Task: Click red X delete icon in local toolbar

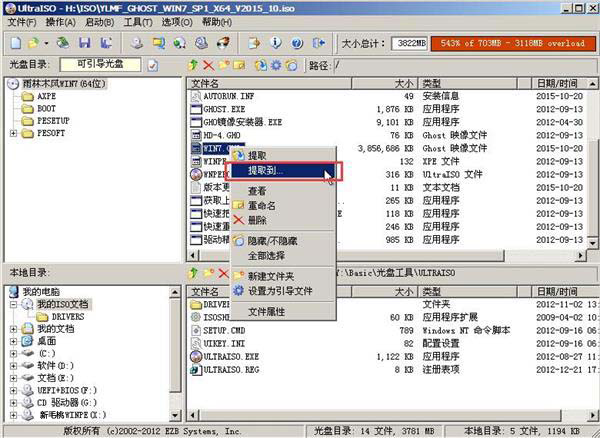Action: (x=223, y=273)
